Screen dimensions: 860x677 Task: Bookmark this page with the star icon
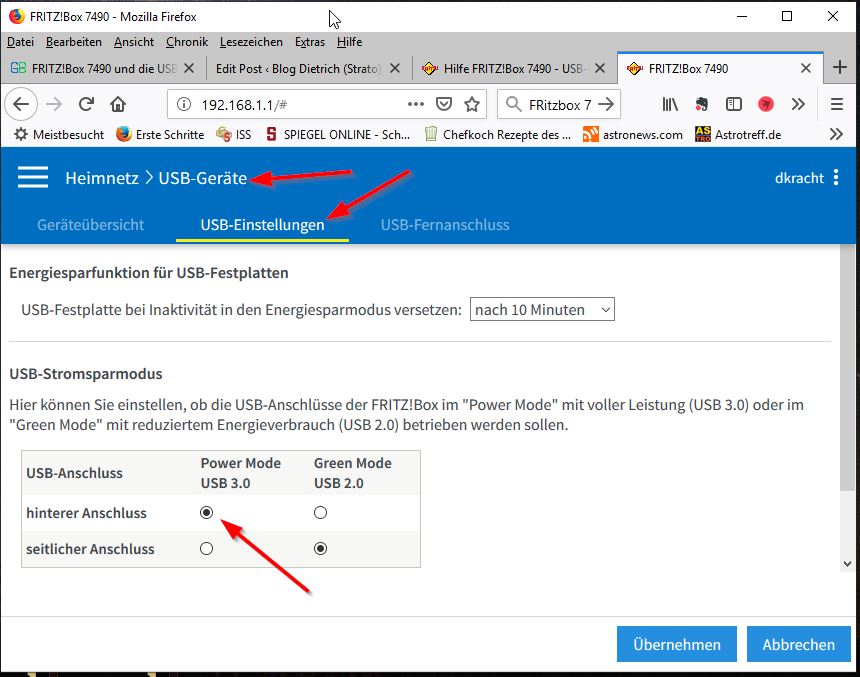[472, 104]
